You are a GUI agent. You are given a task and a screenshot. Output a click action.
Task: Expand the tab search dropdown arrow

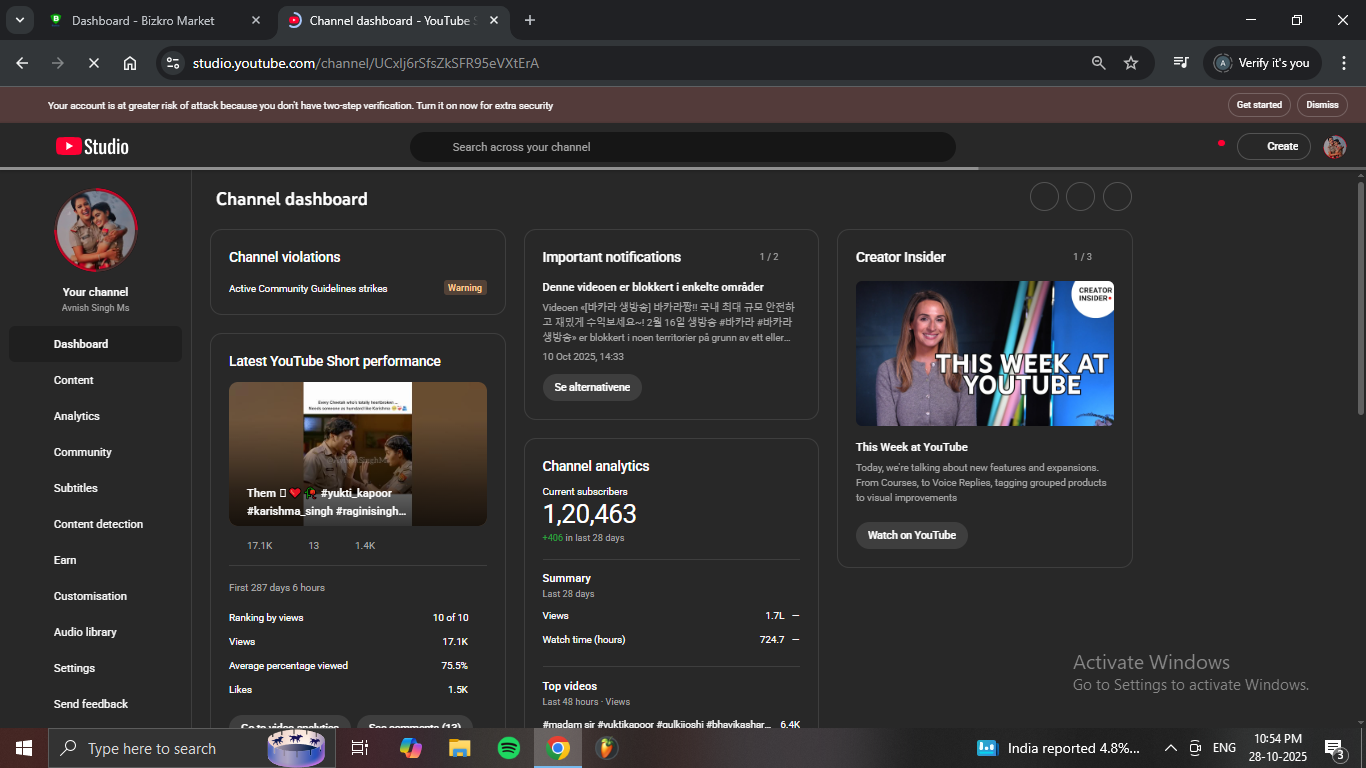(x=19, y=20)
